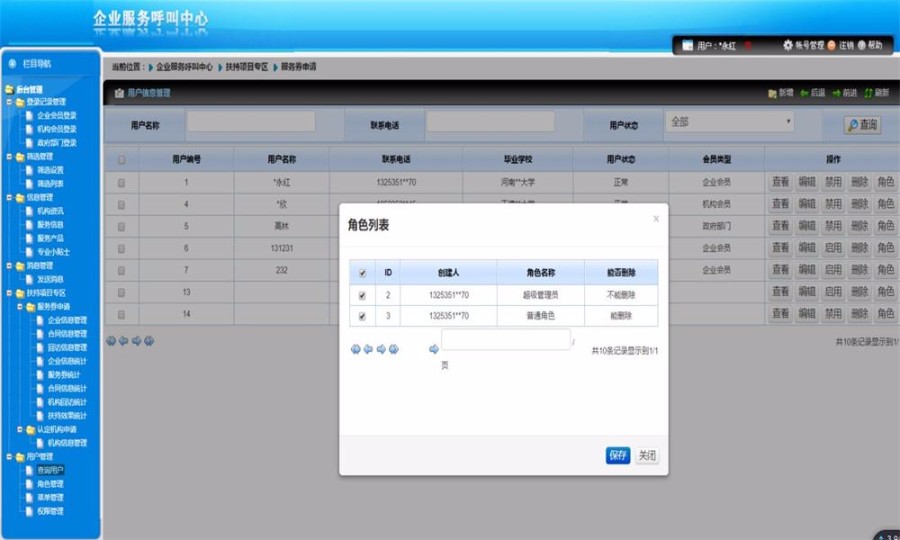Click the previous-page icon below the user table
900x540 pixels.
(123, 341)
